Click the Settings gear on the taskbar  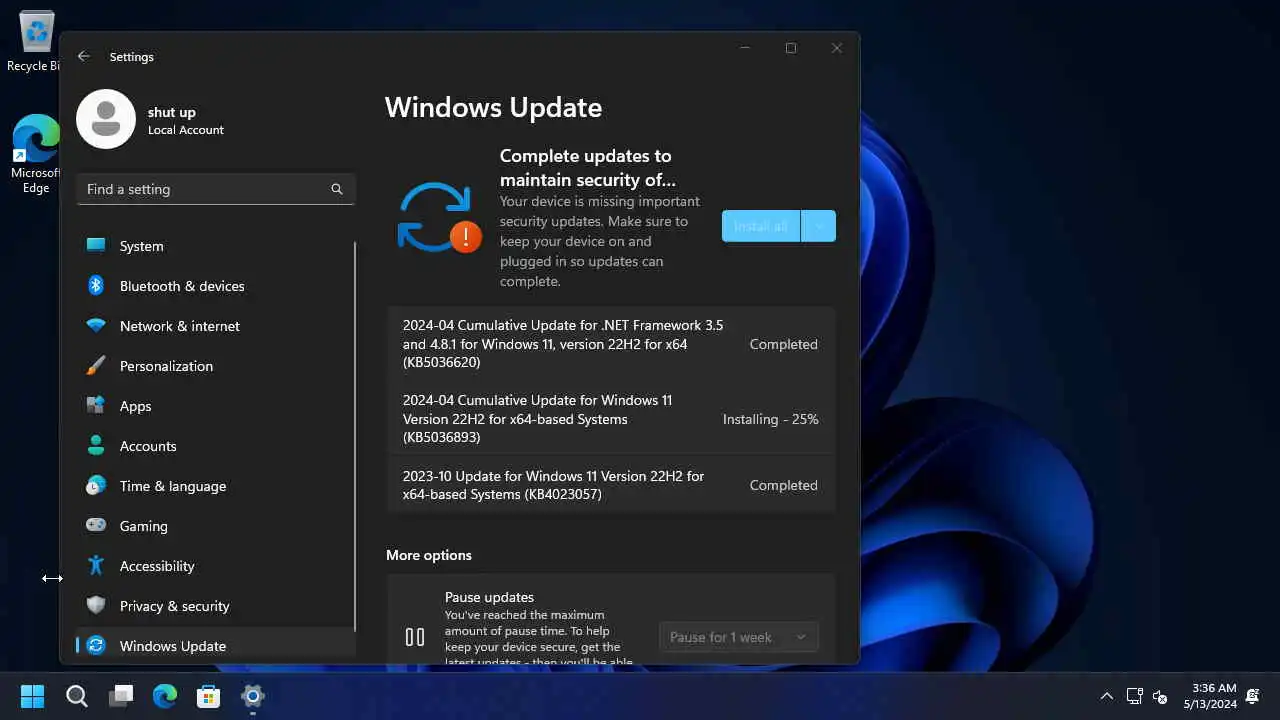[252, 696]
